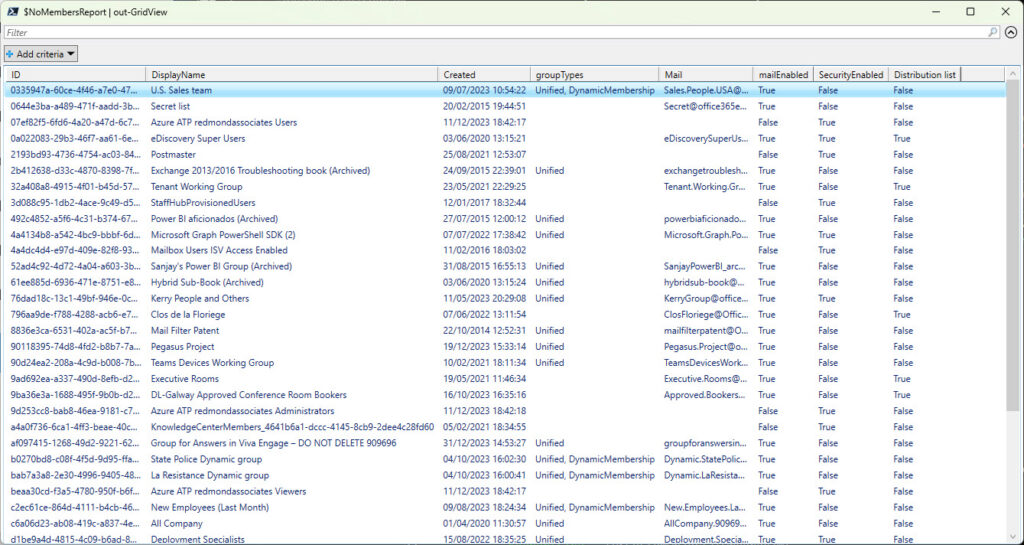Select Microsoft Graph PowerShell SDK (2) row
Image resolution: width=1024 pixels, height=545 pixels.
tap(505, 234)
